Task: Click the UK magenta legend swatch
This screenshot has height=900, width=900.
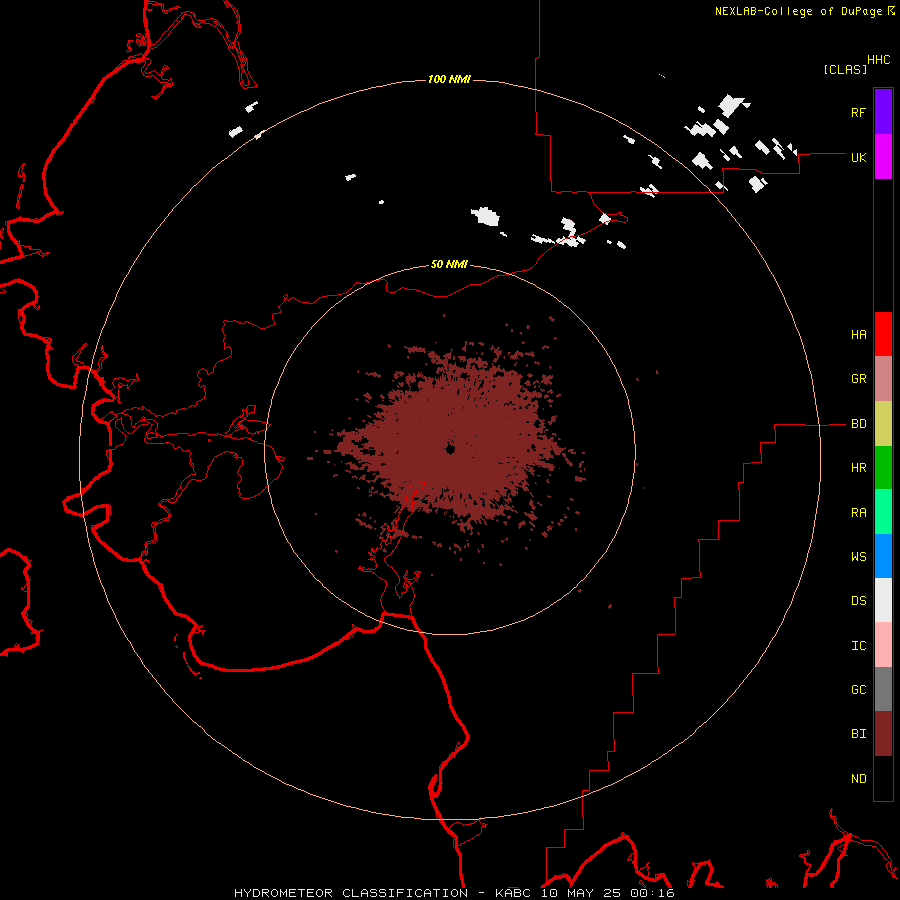Action: (883, 157)
